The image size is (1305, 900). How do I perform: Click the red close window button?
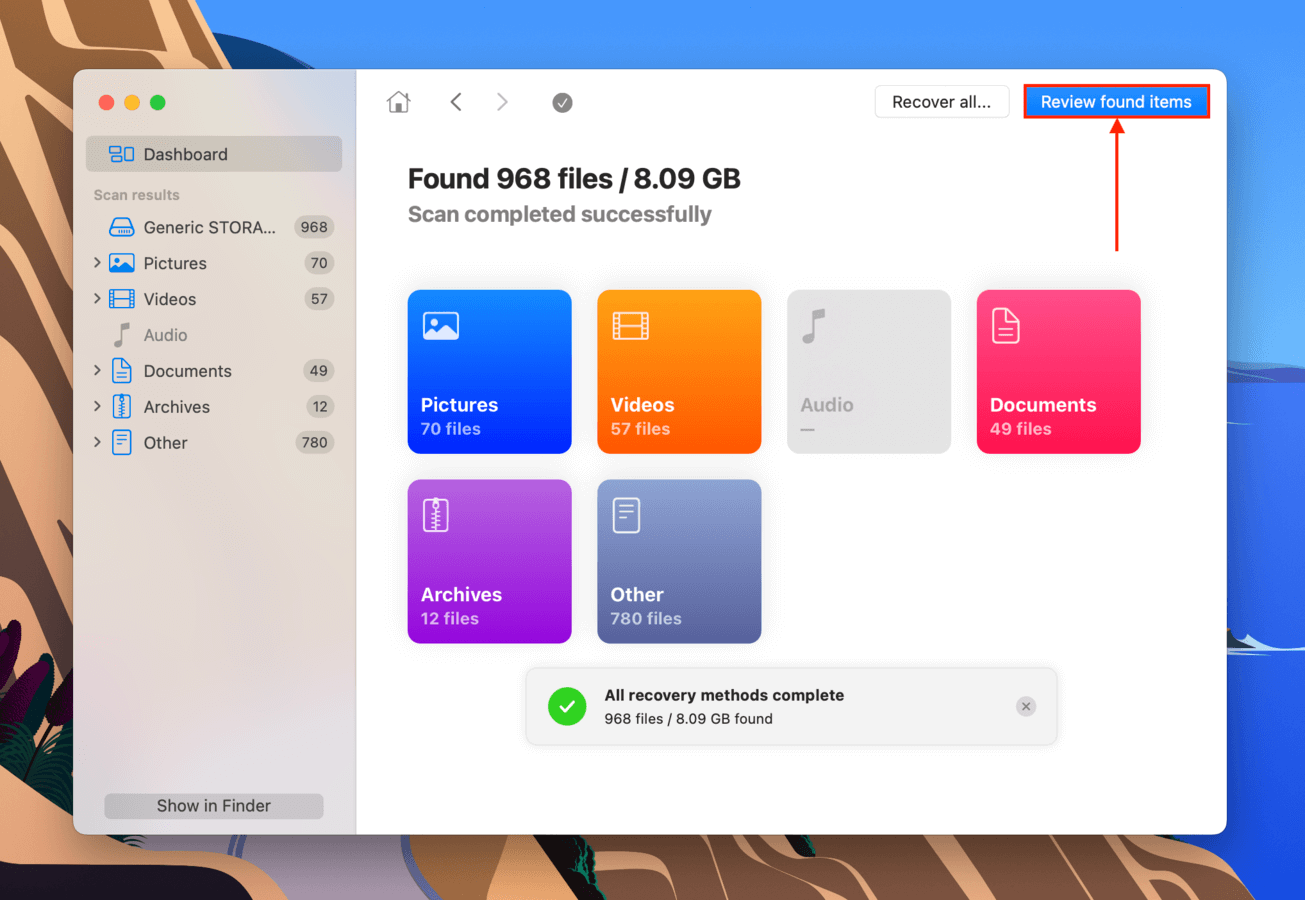(106, 103)
